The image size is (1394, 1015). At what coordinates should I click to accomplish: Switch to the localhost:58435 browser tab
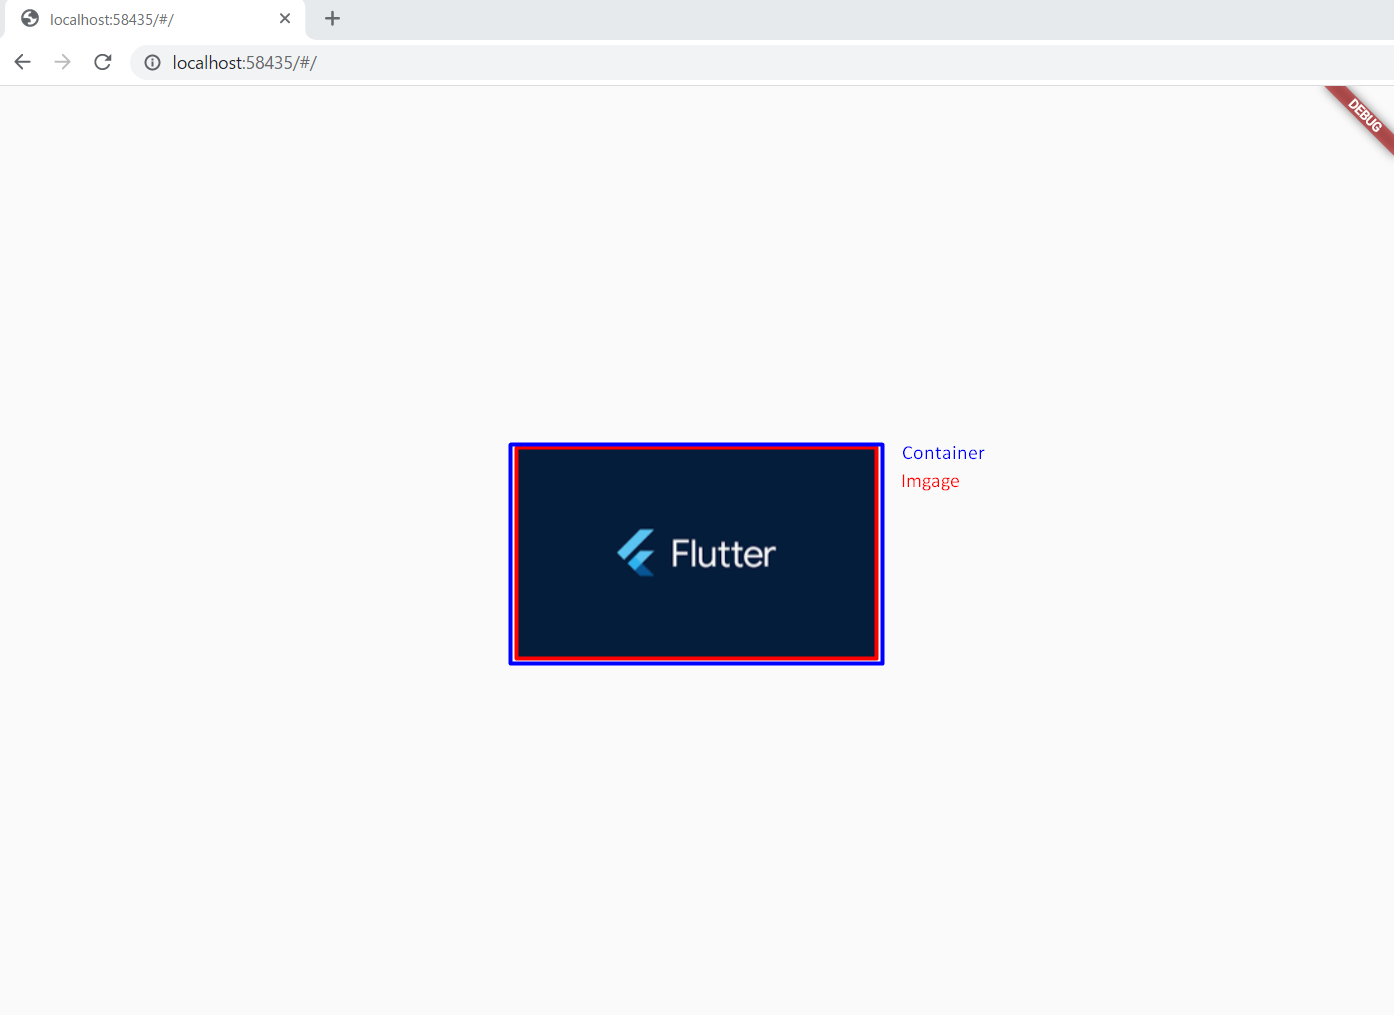(x=150, y=18)
